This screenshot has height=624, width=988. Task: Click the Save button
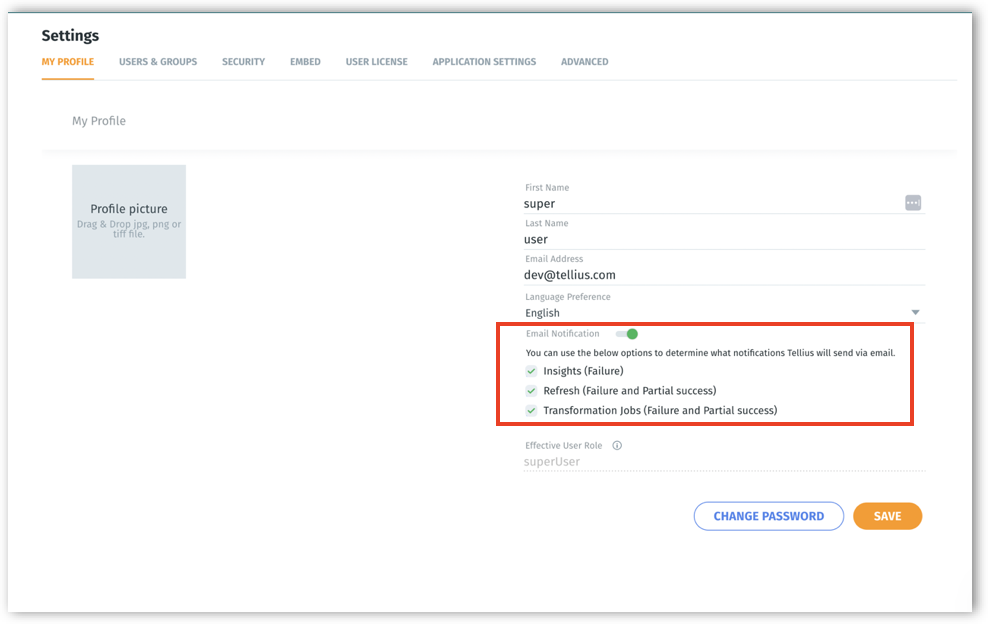(x=887, y=516)
